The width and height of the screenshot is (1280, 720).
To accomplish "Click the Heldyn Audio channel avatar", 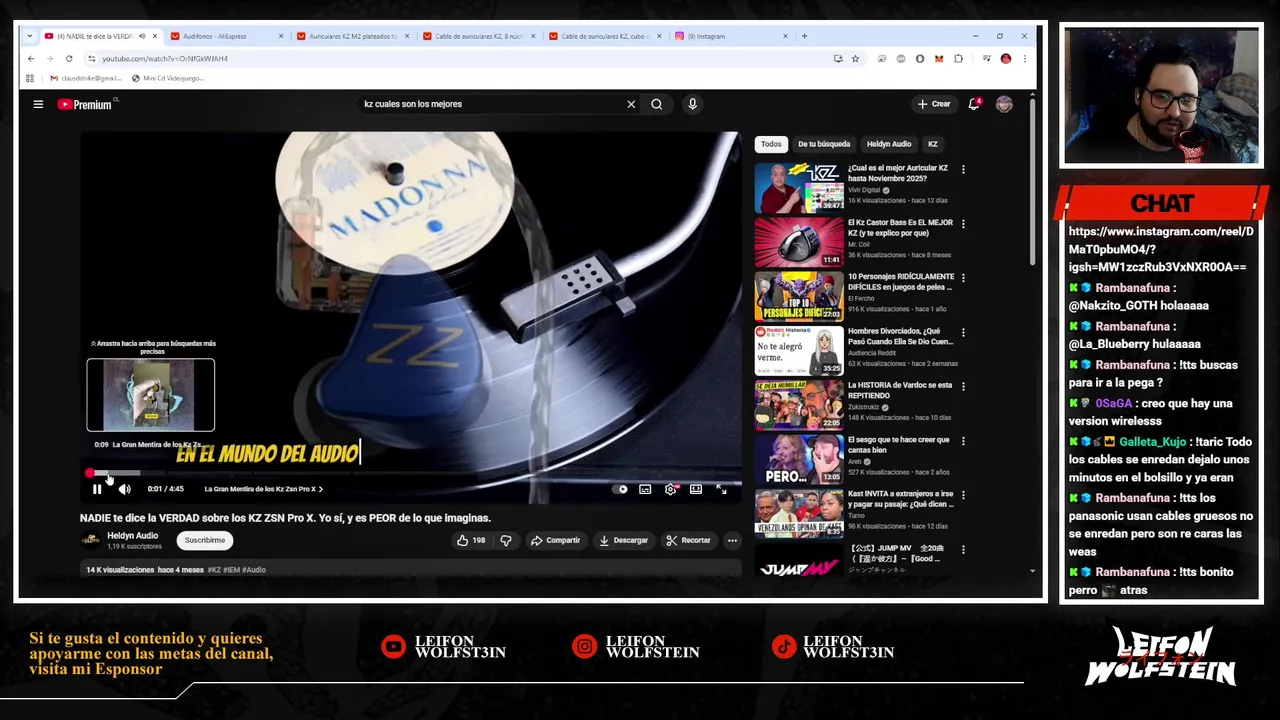I will coord(90,540).
